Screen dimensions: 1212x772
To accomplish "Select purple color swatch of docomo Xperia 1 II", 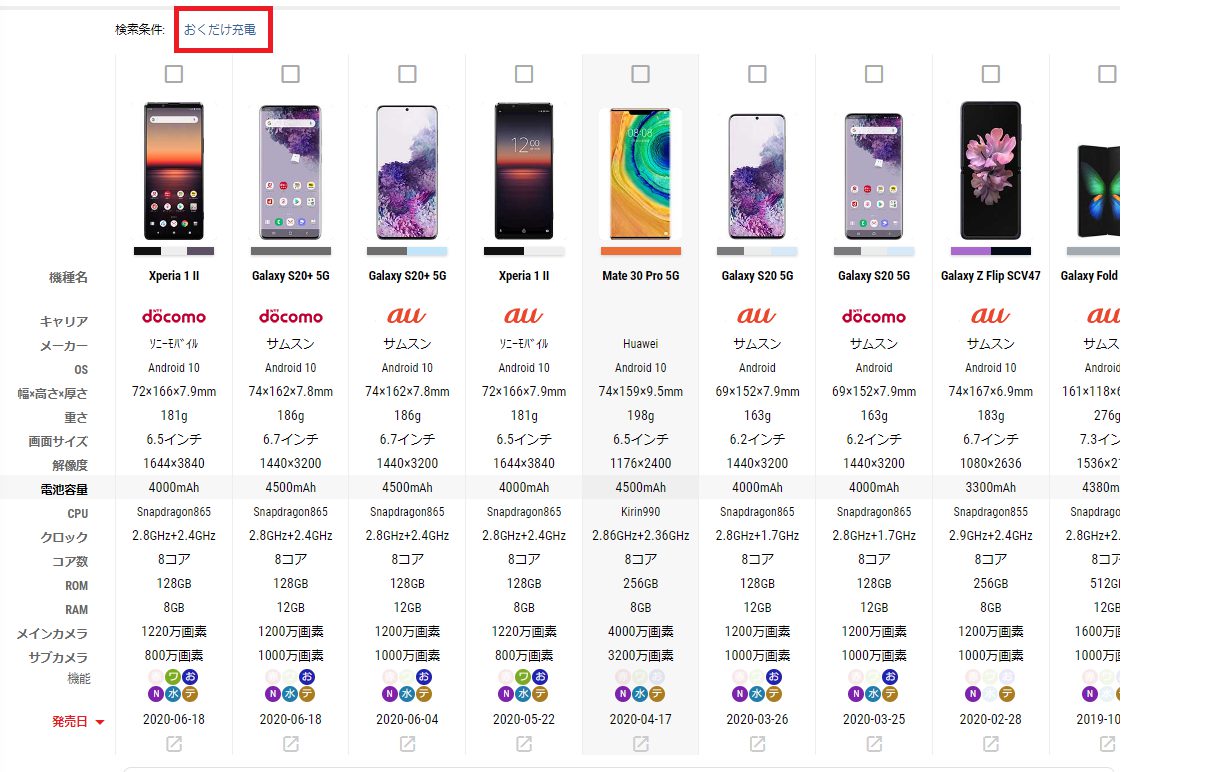I will 201,251.
